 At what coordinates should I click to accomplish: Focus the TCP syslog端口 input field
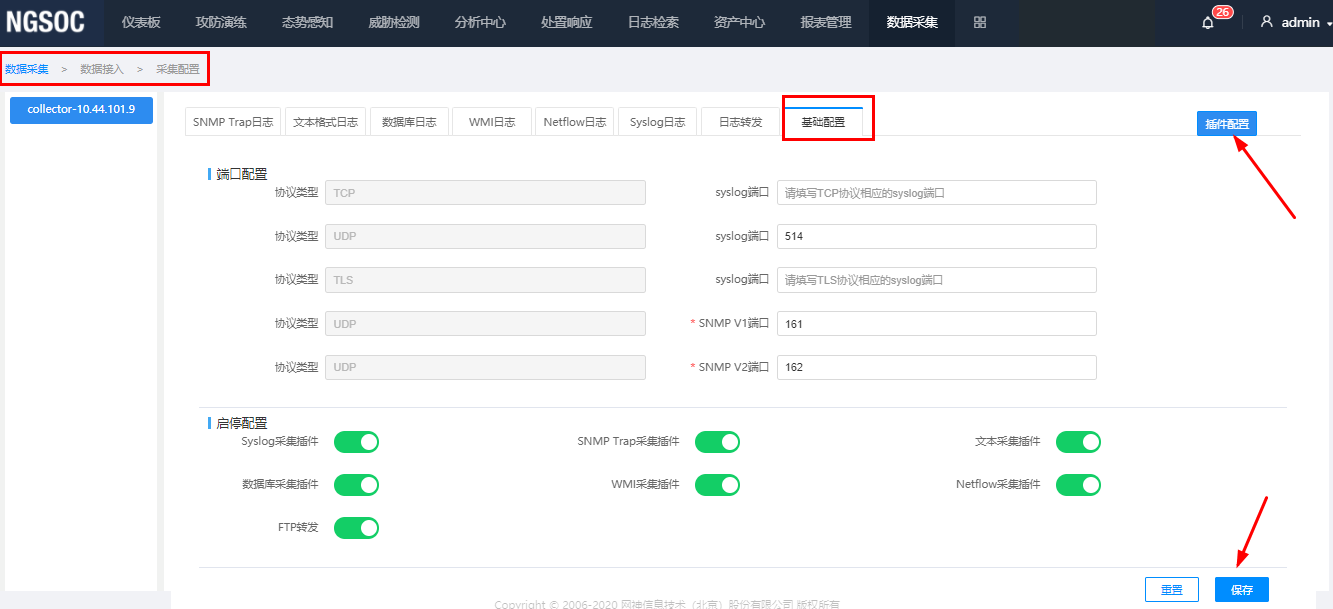937,193
